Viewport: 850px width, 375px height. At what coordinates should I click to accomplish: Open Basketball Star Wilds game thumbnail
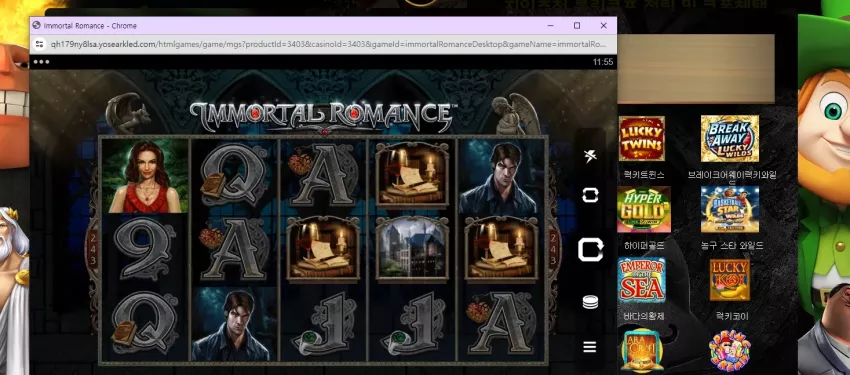tap(730, 210)
